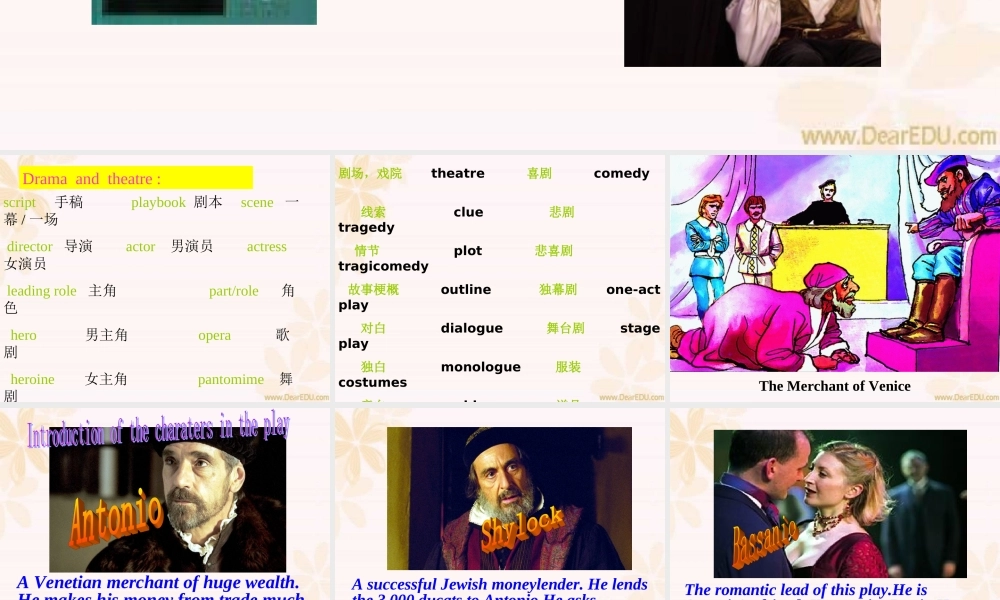1000x600 pixels.
Task: Click the word 'director'
Action: click(29, 247)
